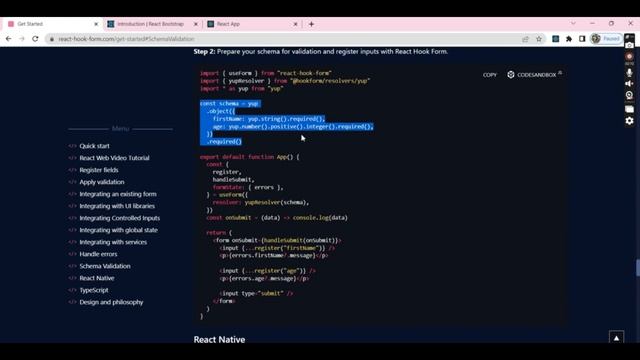Open the tab search dropdown chevron
The image size is (640, 360).
pos(573,23)
